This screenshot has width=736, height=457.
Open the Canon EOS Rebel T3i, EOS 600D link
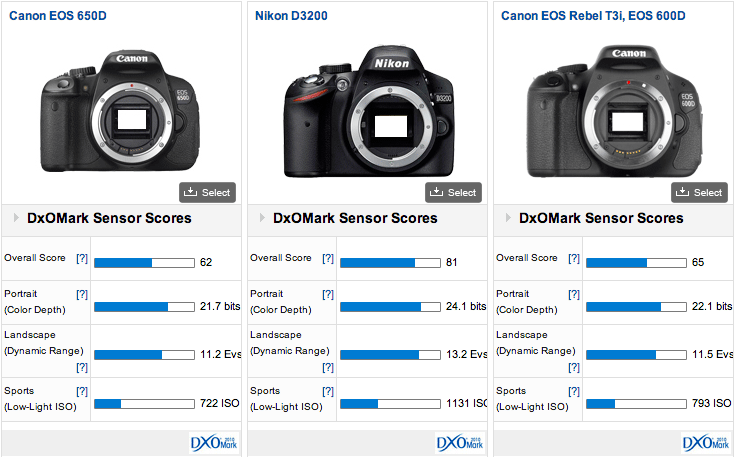[x=593, y=16]
